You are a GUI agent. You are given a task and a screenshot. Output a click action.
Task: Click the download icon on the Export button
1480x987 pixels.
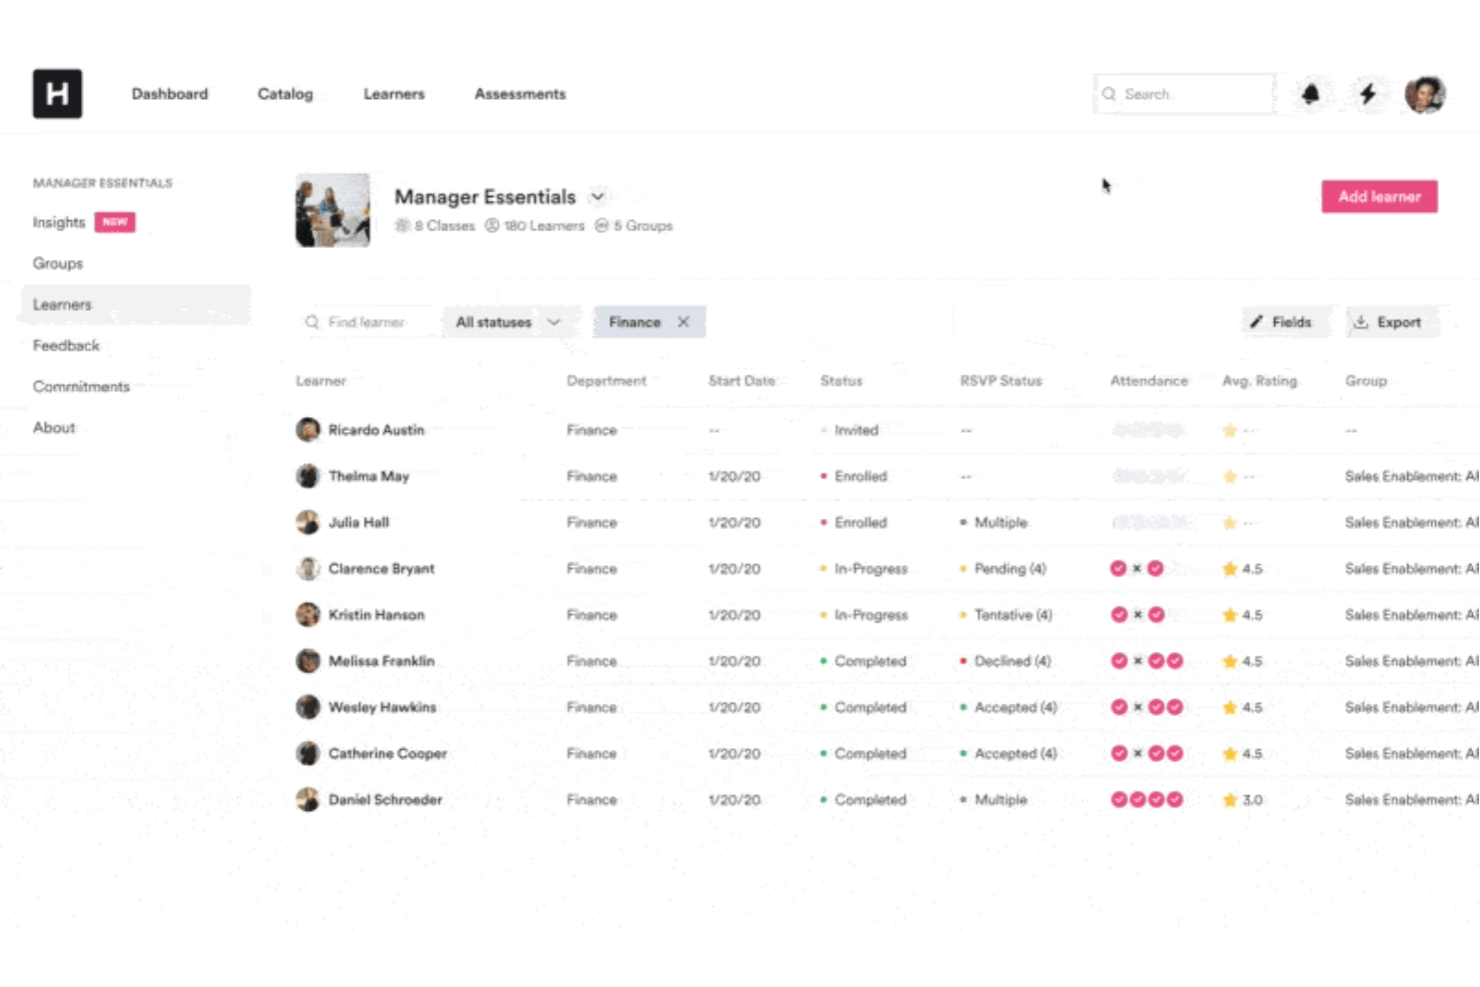(x=1362, y=321)
